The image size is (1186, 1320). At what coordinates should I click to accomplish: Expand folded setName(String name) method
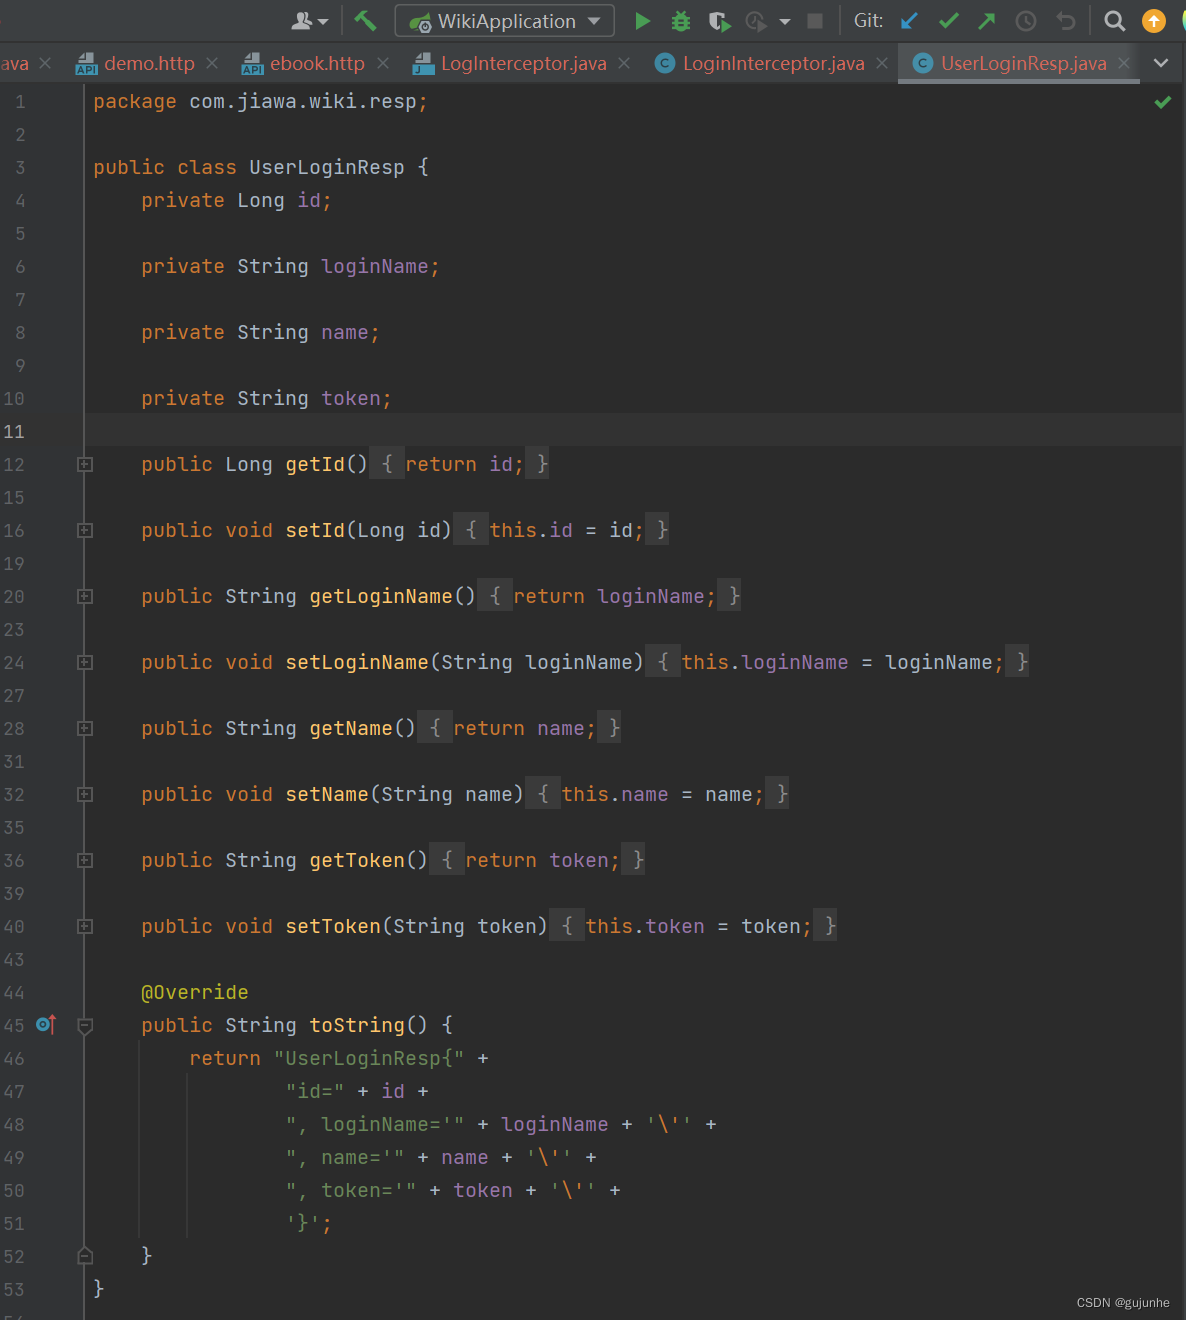pos(85,794)
